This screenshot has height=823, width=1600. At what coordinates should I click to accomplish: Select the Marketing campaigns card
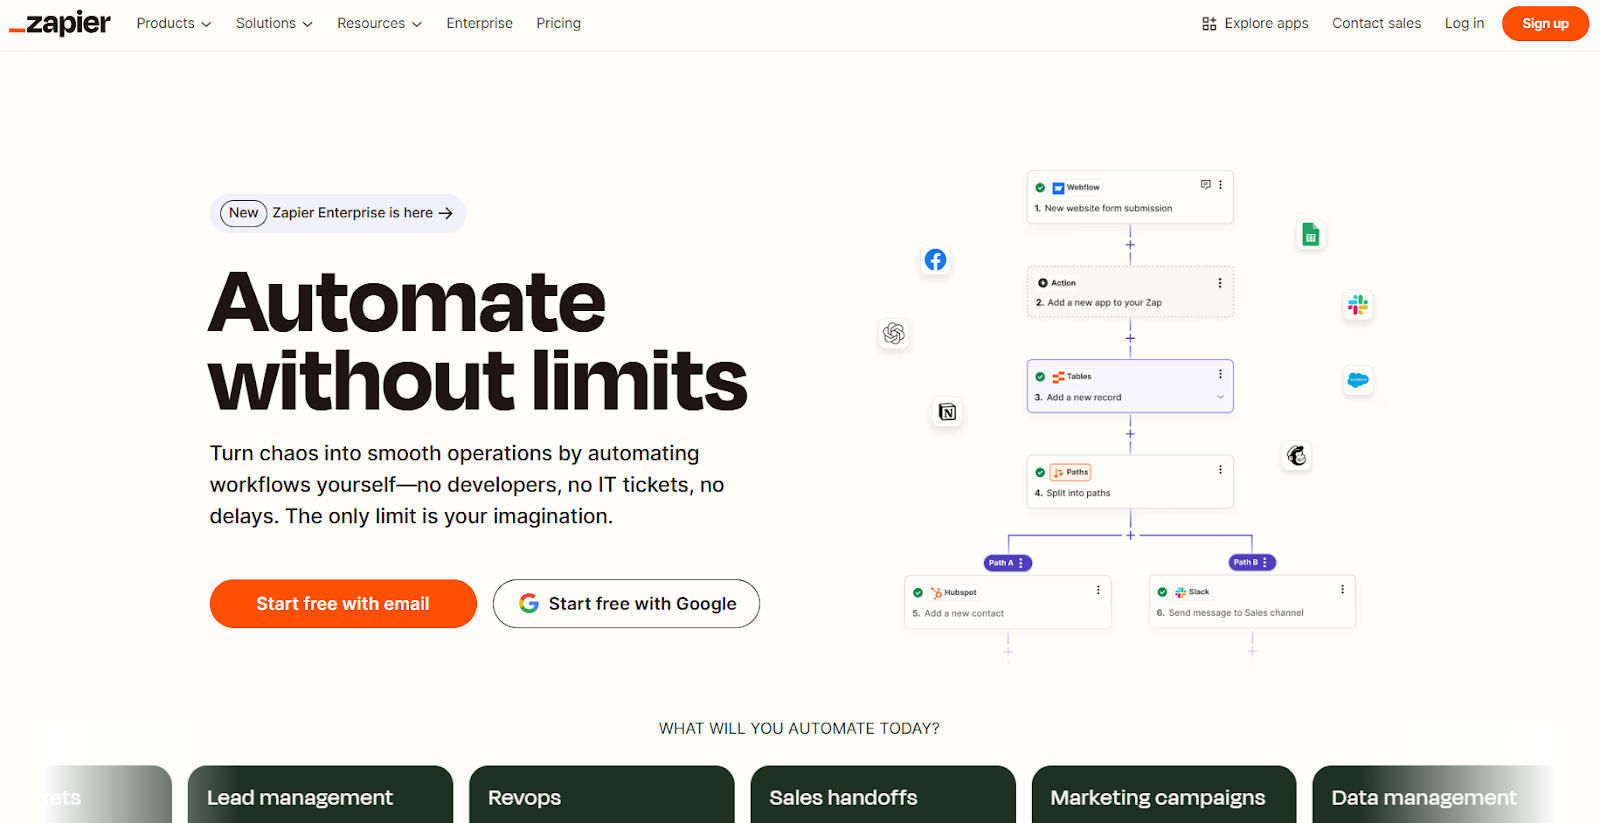[x=1164, y=795]
